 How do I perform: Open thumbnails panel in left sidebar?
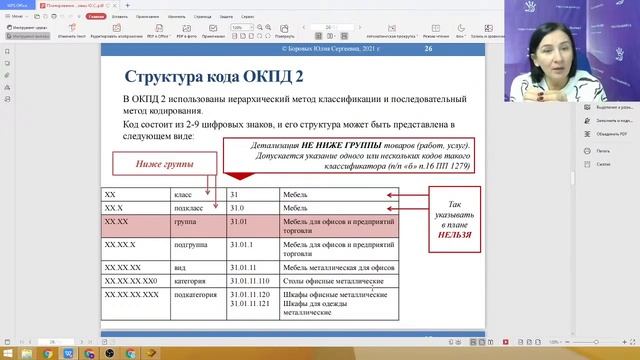7,63
